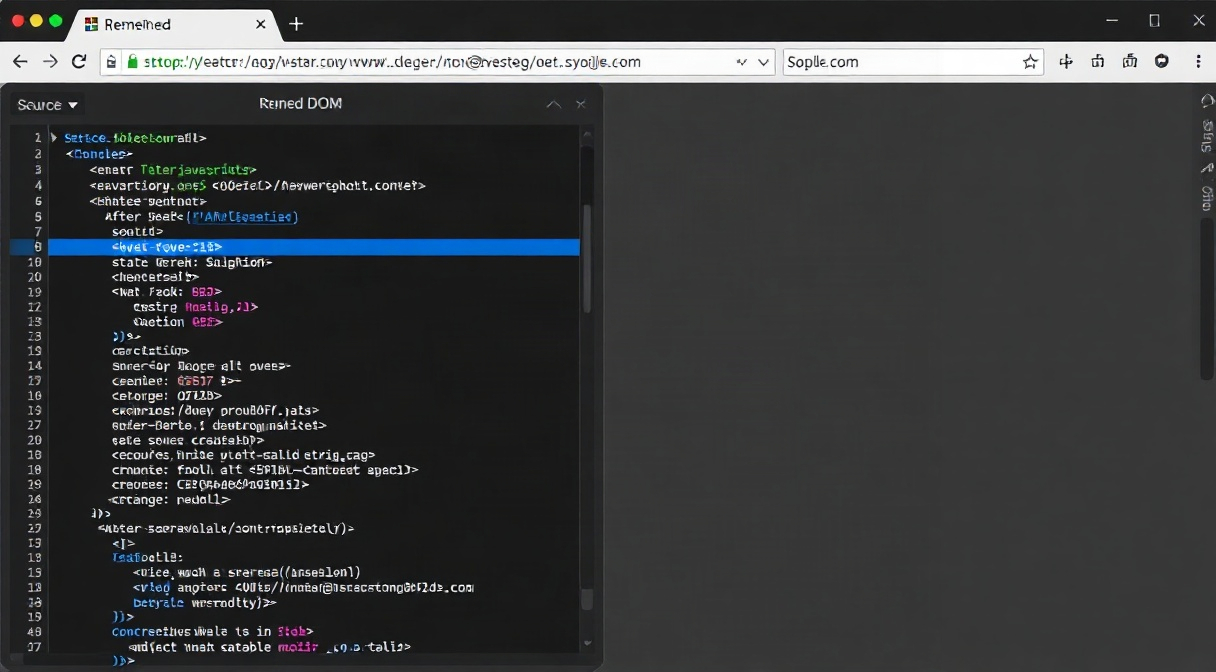Click the Rened DOM panel title
This screenshot has height=672, width=1216.
pos(300,104)
